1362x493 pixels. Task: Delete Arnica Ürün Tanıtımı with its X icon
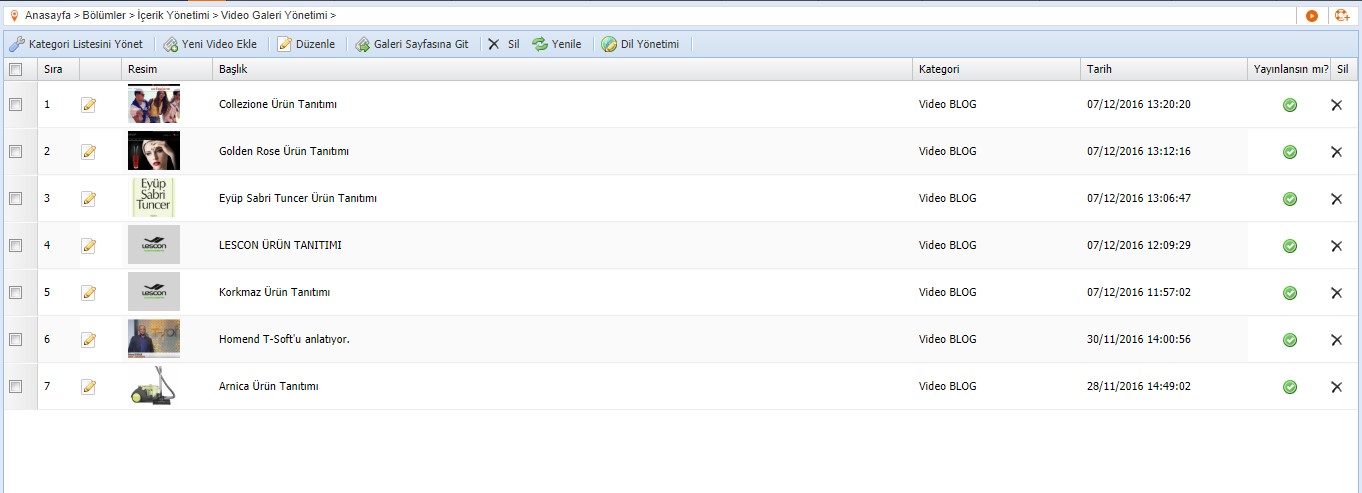[1336, 387]
